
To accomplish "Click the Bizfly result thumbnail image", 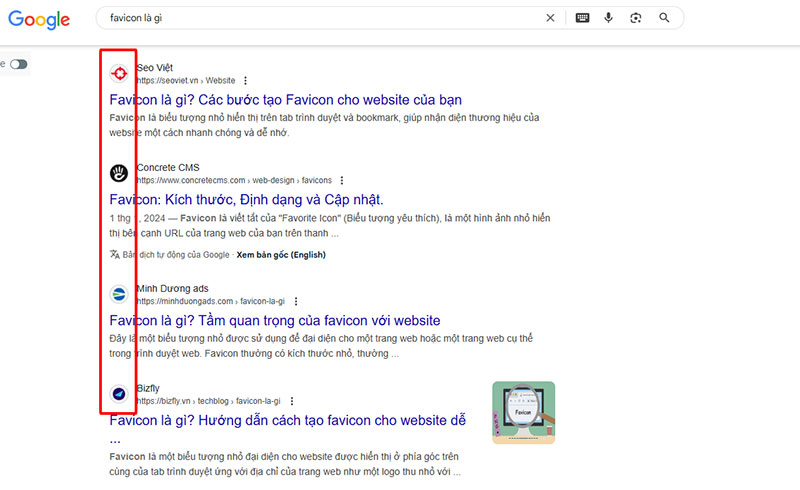I will [x=523, y=412].
